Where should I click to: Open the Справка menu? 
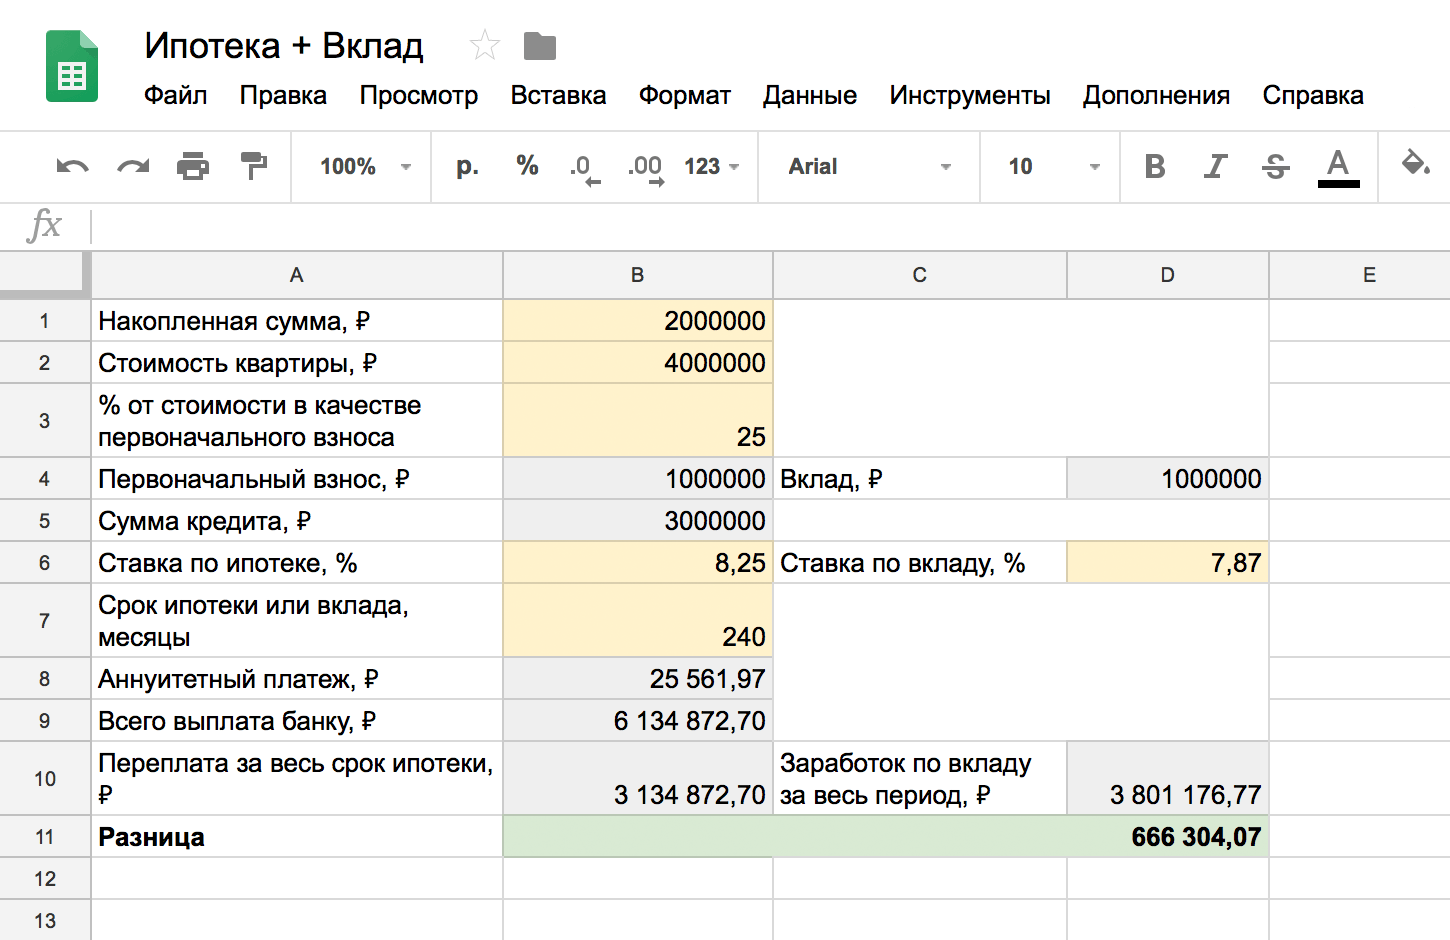[1313, 95]
